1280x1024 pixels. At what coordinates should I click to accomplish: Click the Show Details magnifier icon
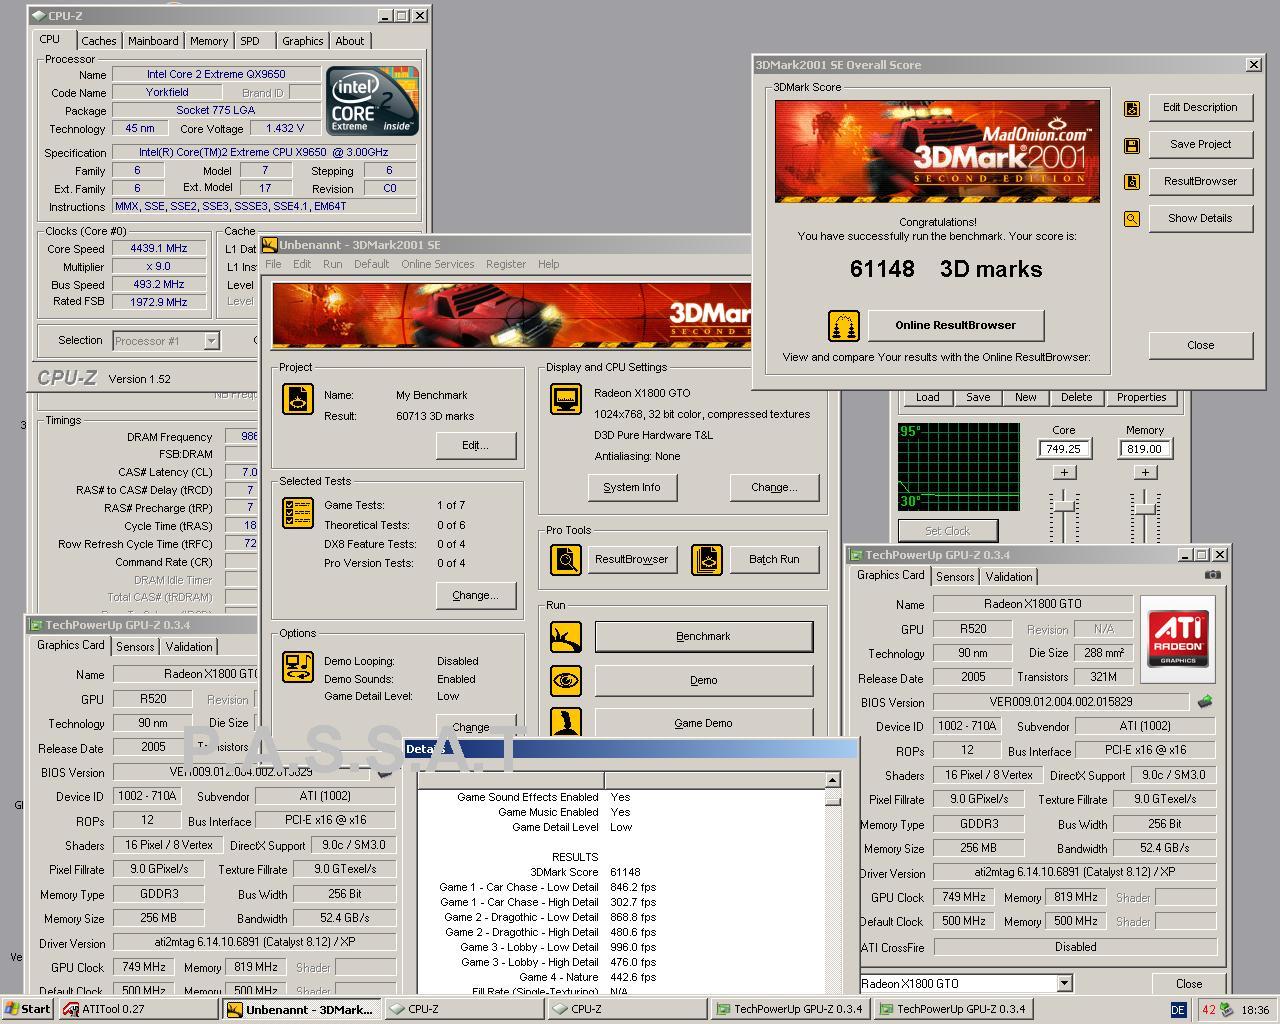(x=1132, y=219)
